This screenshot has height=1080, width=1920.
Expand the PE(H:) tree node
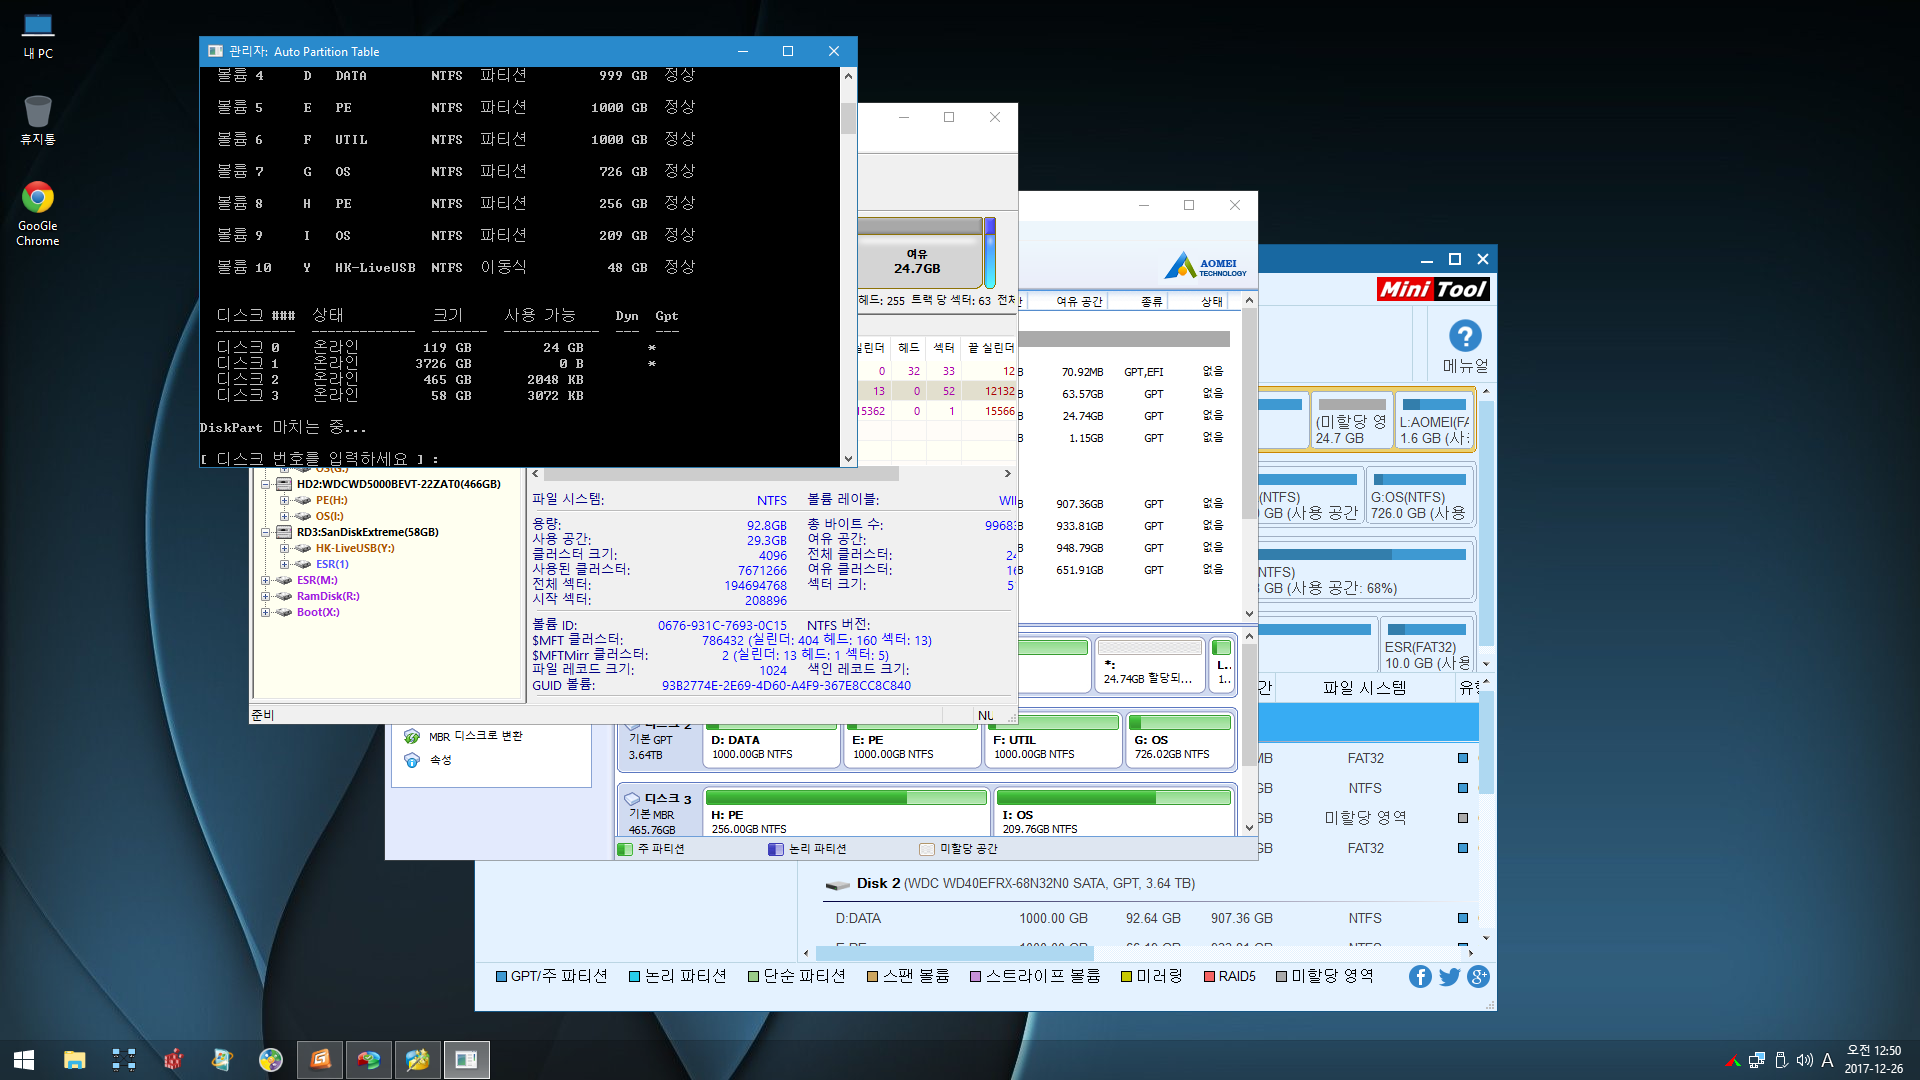(x=284, y=500)
